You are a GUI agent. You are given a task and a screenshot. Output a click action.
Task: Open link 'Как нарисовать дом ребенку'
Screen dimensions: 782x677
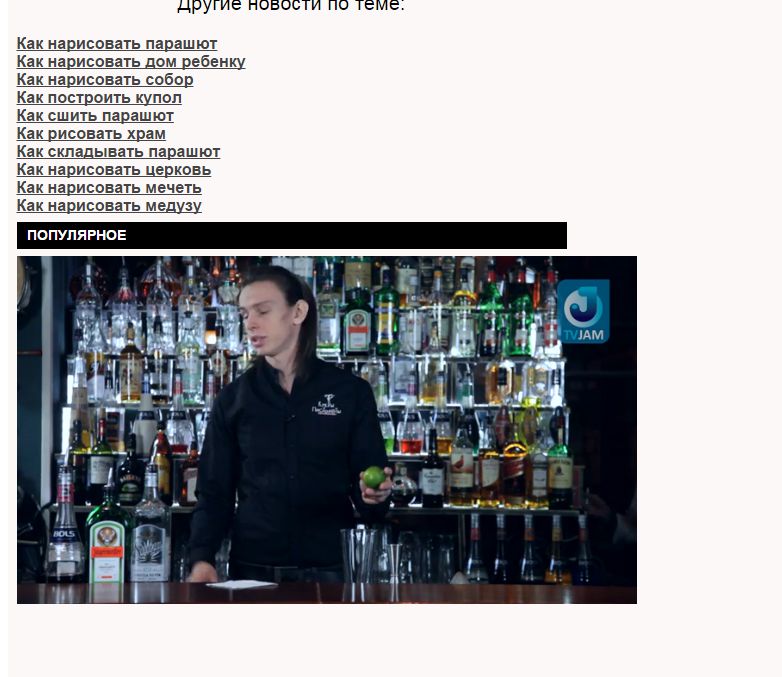coord(131,62)
